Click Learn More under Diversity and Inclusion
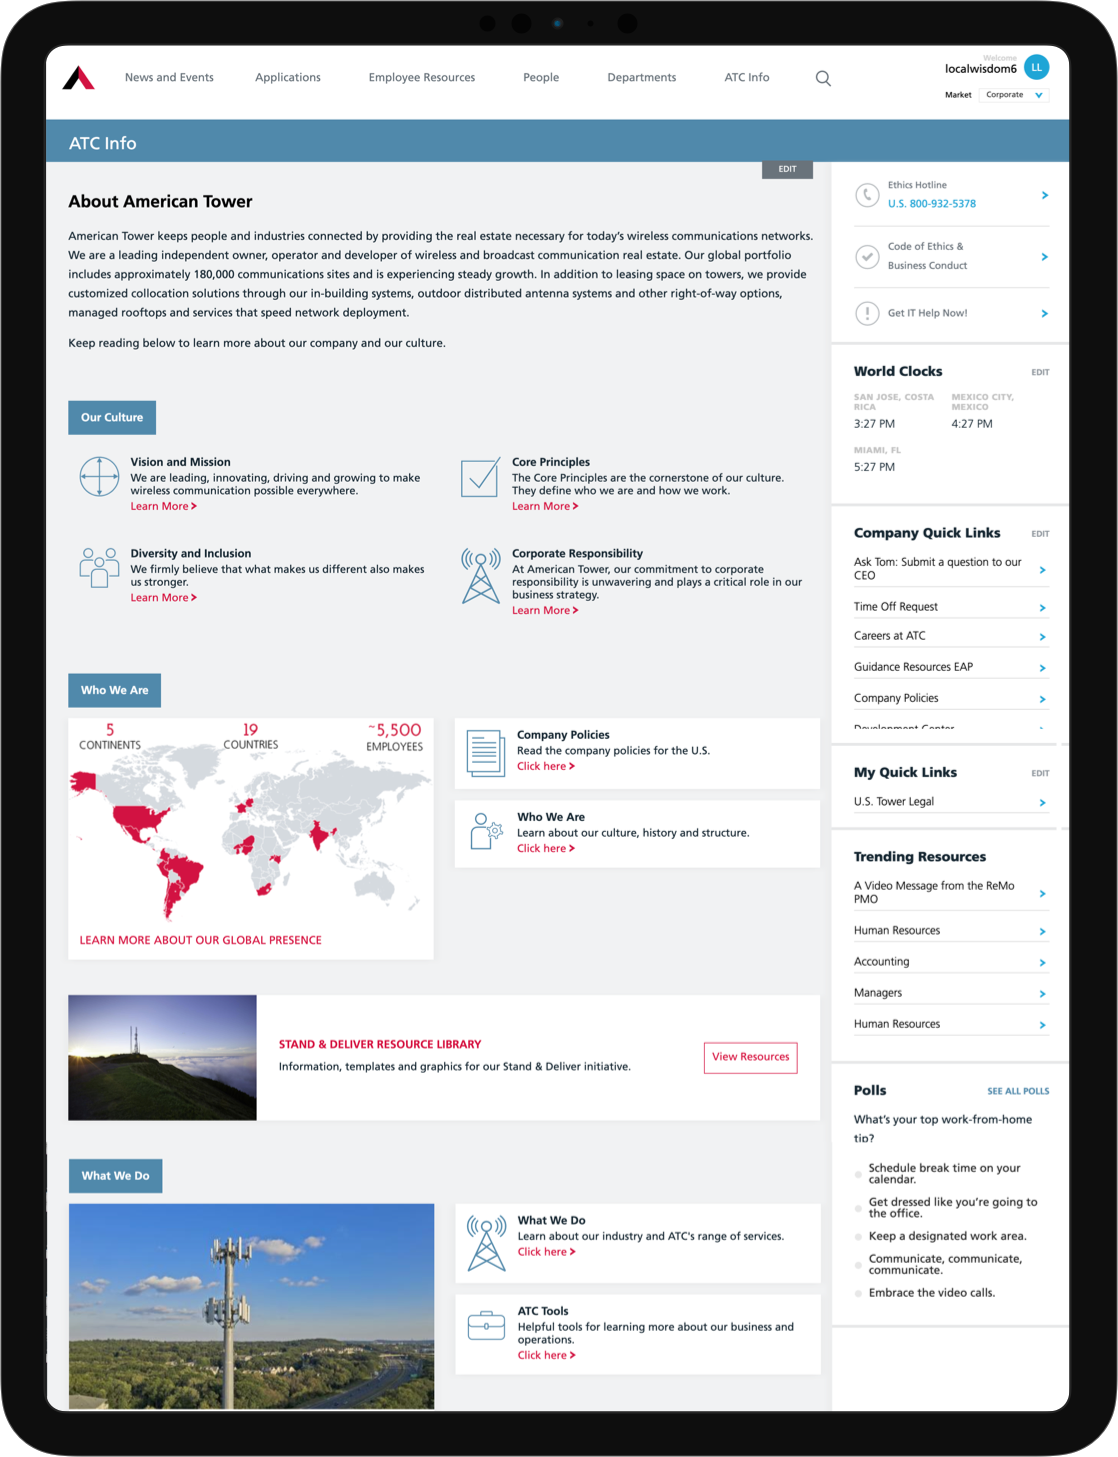The height and width of the screenshot is (1457, 1118). pos(164,598)
